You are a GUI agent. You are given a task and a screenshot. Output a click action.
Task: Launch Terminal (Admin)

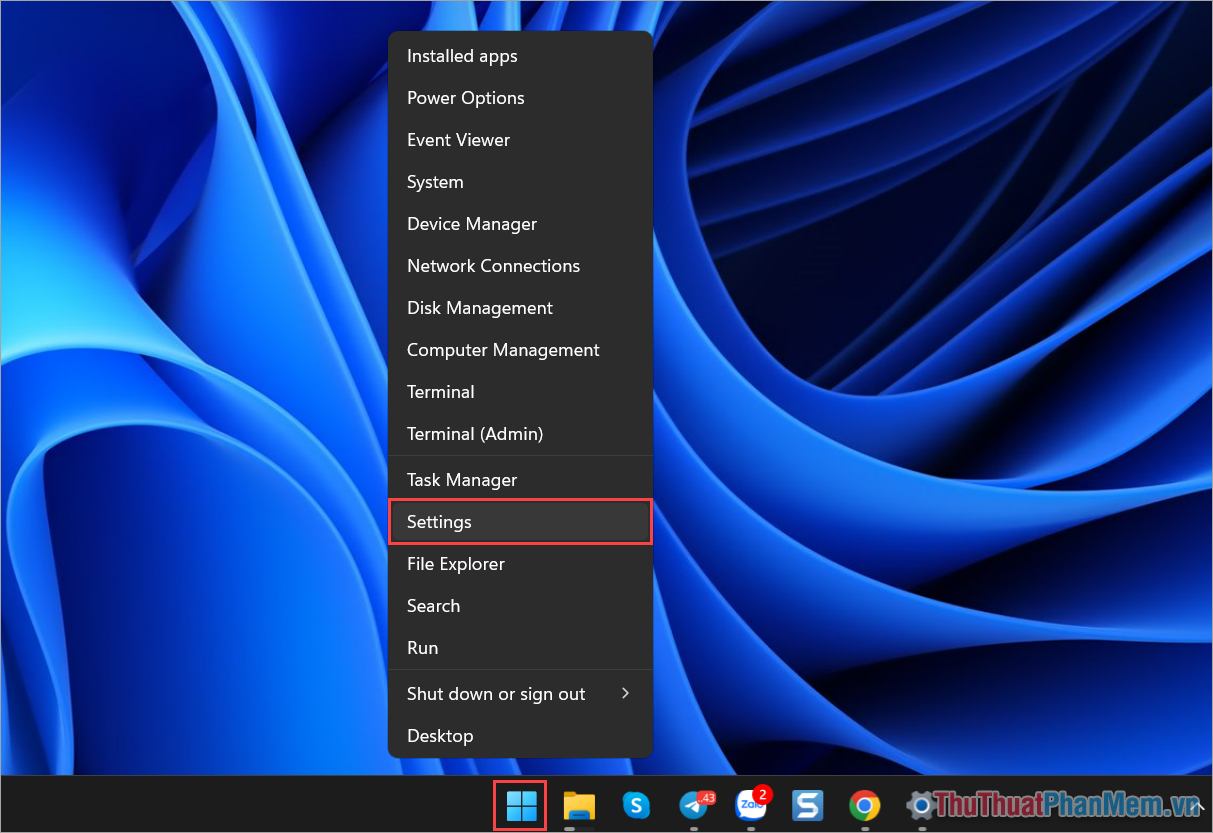click(x=475, y=433)
